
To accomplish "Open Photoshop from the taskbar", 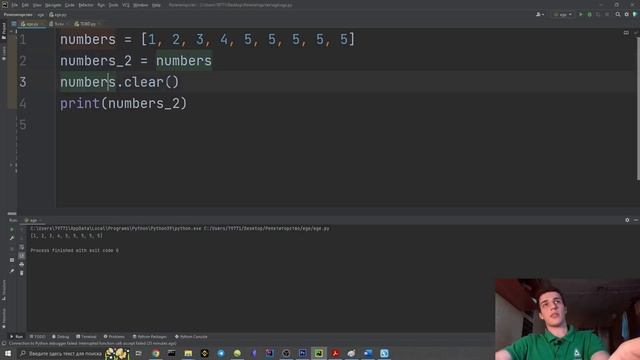I will [x=302, y=353].
